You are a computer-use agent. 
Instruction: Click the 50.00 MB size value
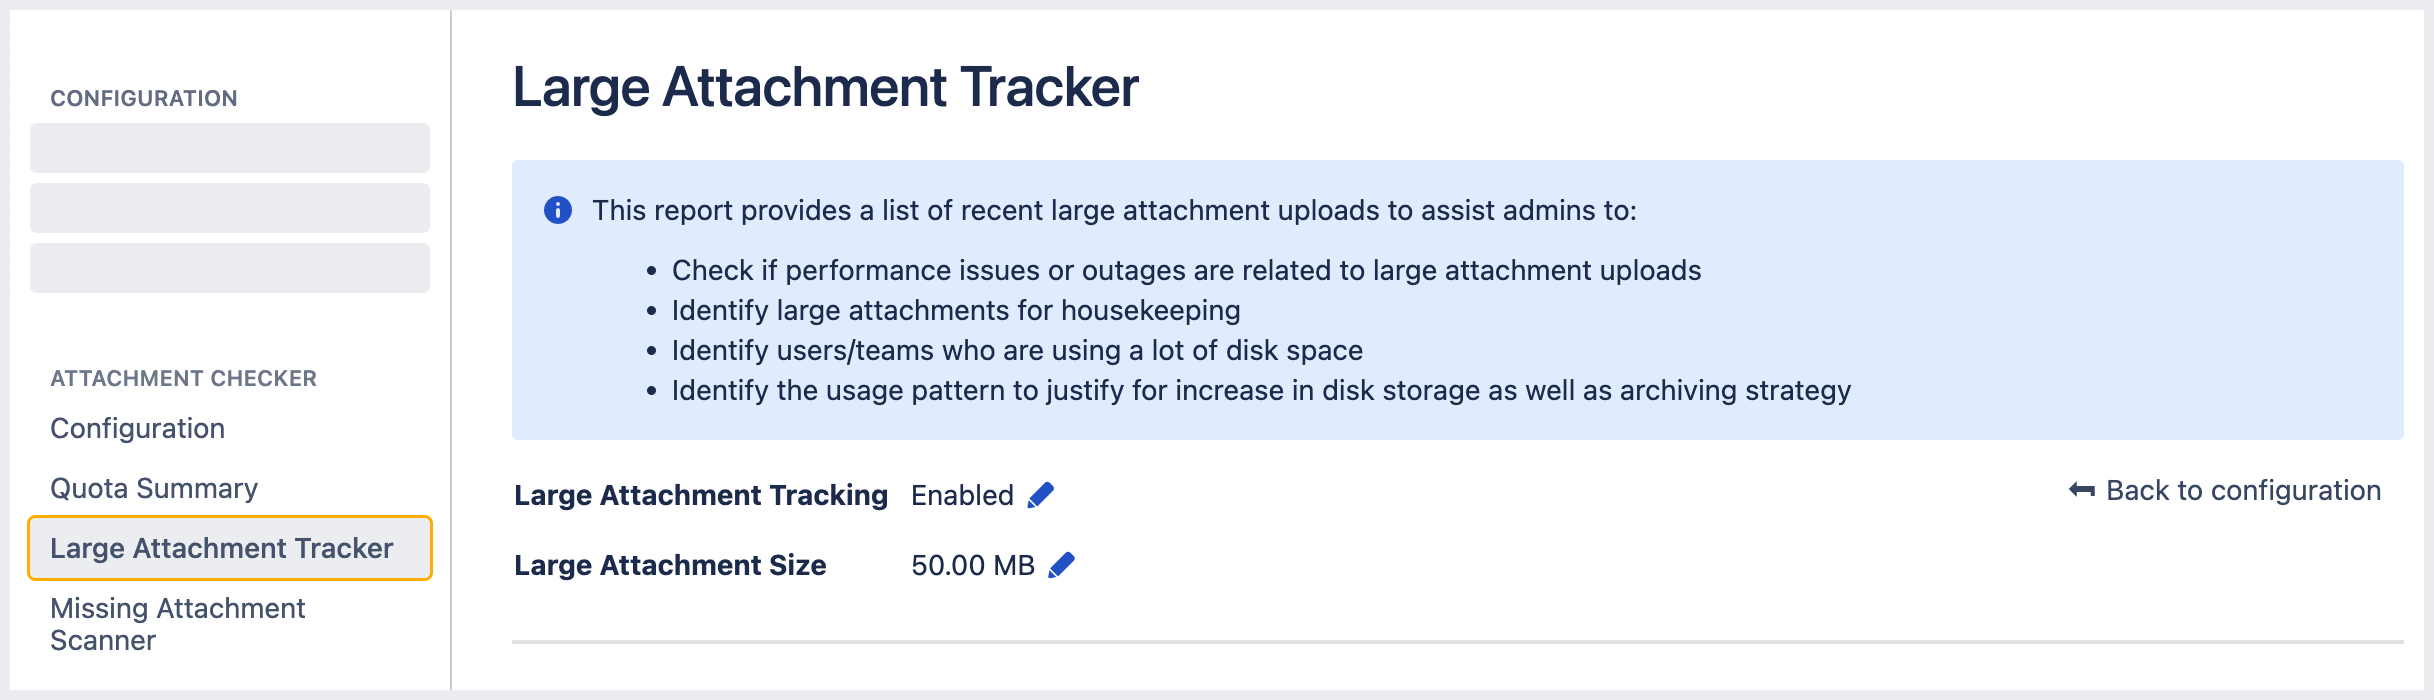pos(972,564)
